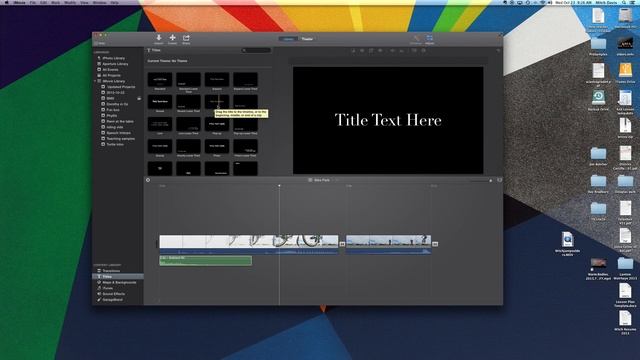This screenshot has width=640, height=360.
Task: Open the Edit menu
Action: (44, 2)
